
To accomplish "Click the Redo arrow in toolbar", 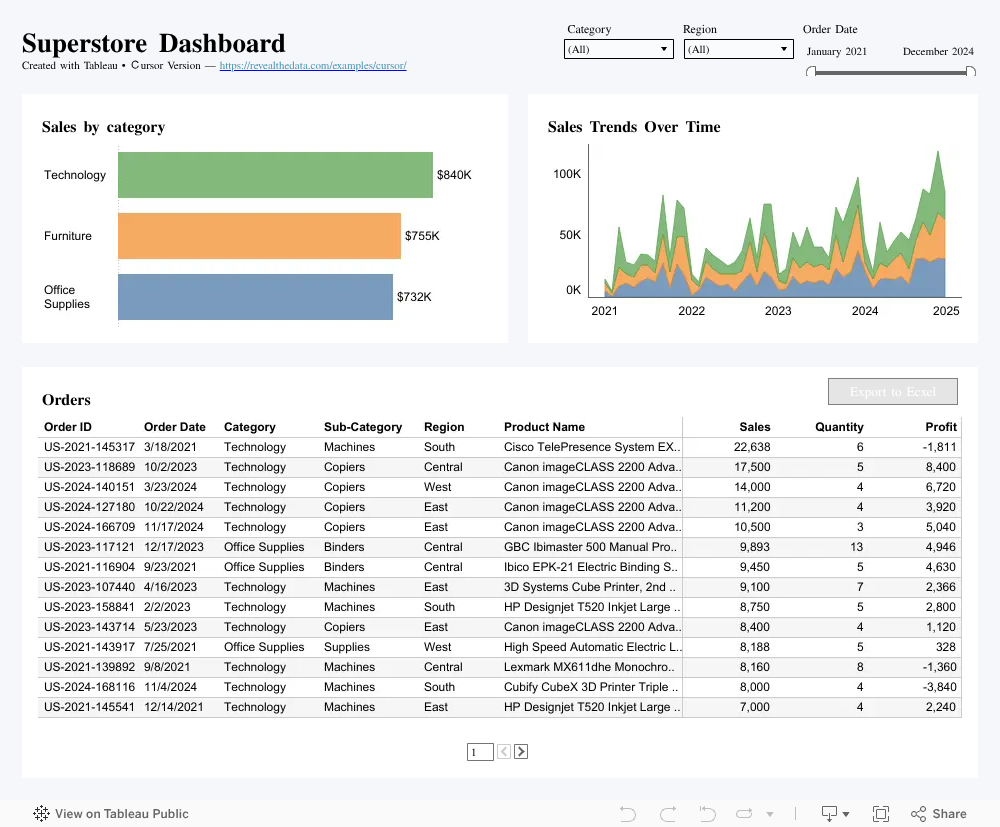I will pyautogui.click(x=668, y=814).
